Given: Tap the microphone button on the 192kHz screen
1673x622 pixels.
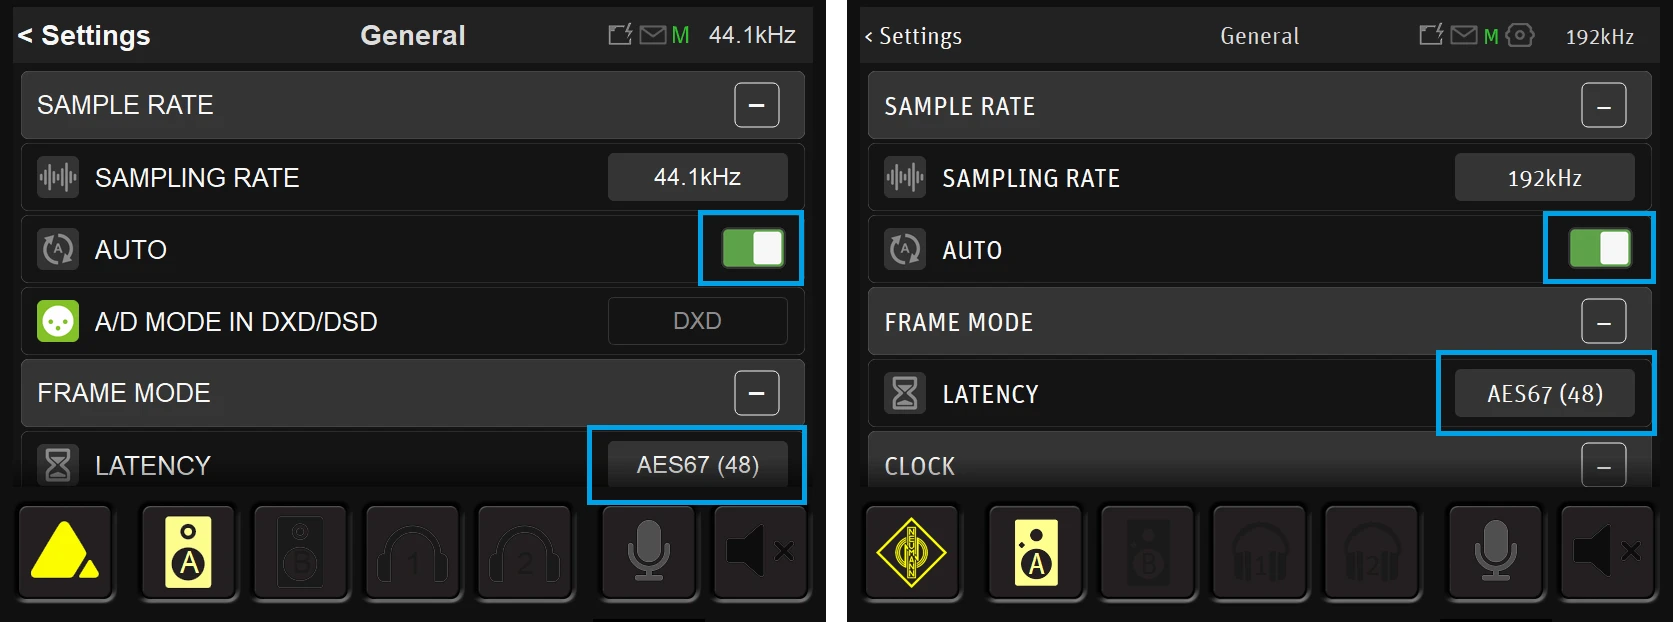Looking at the screenshot, I should [1496, 551].
